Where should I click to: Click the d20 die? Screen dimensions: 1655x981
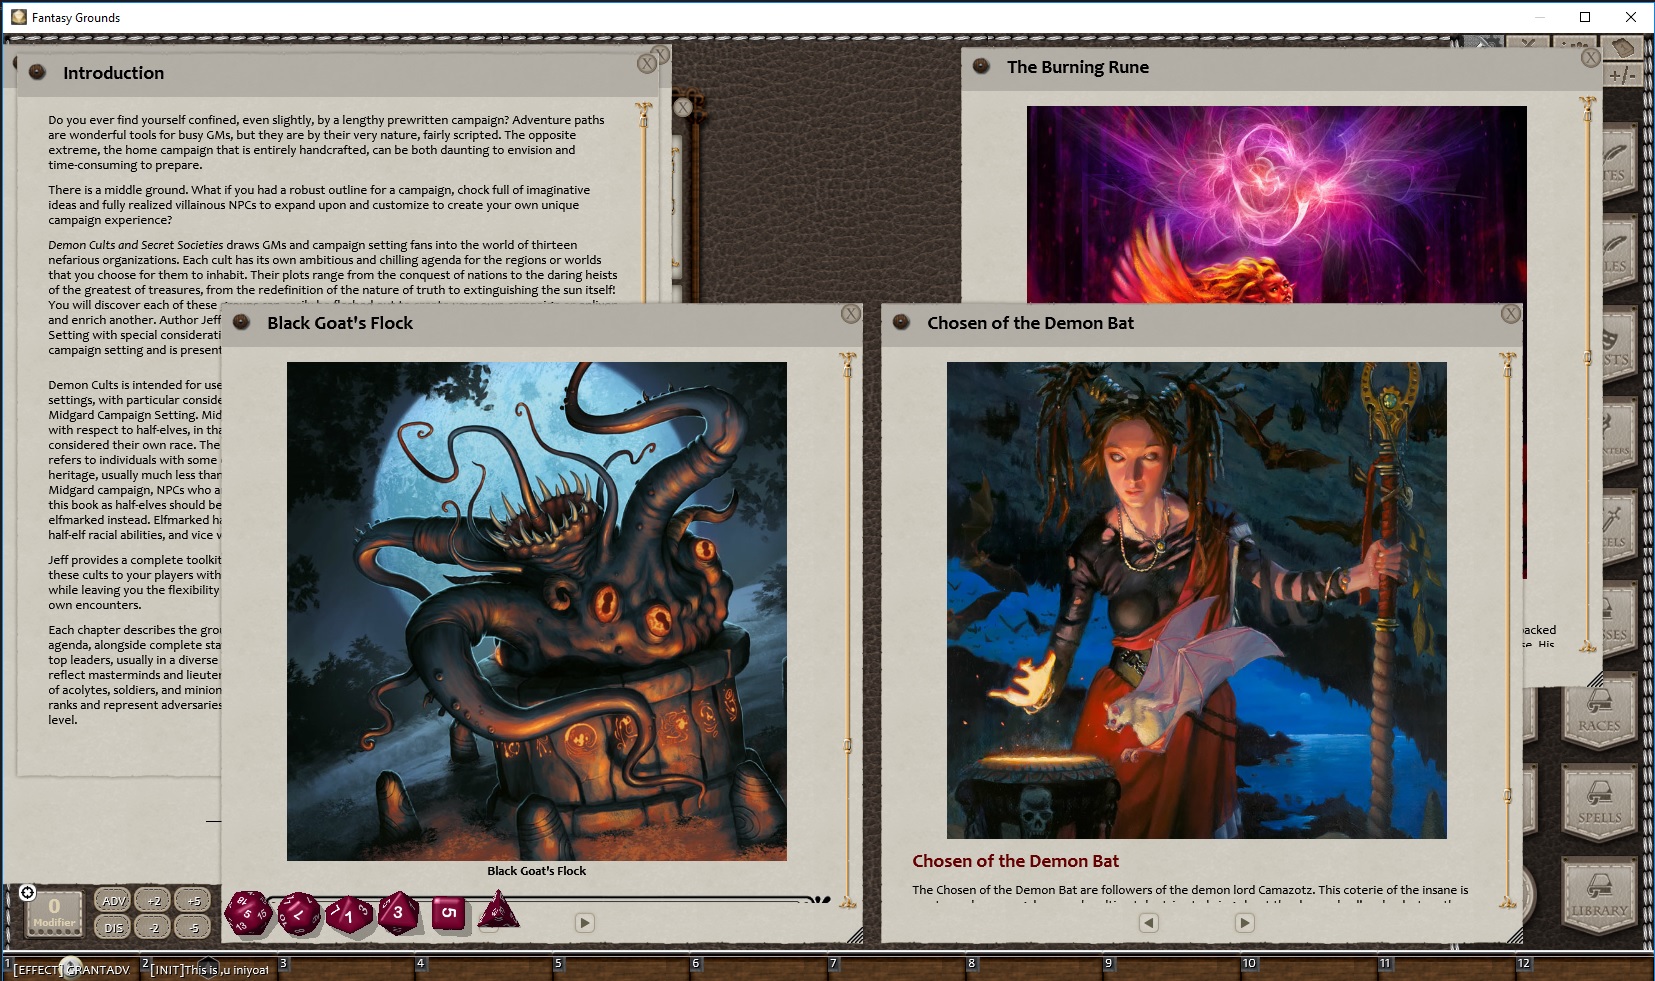[x=246, y=913]
